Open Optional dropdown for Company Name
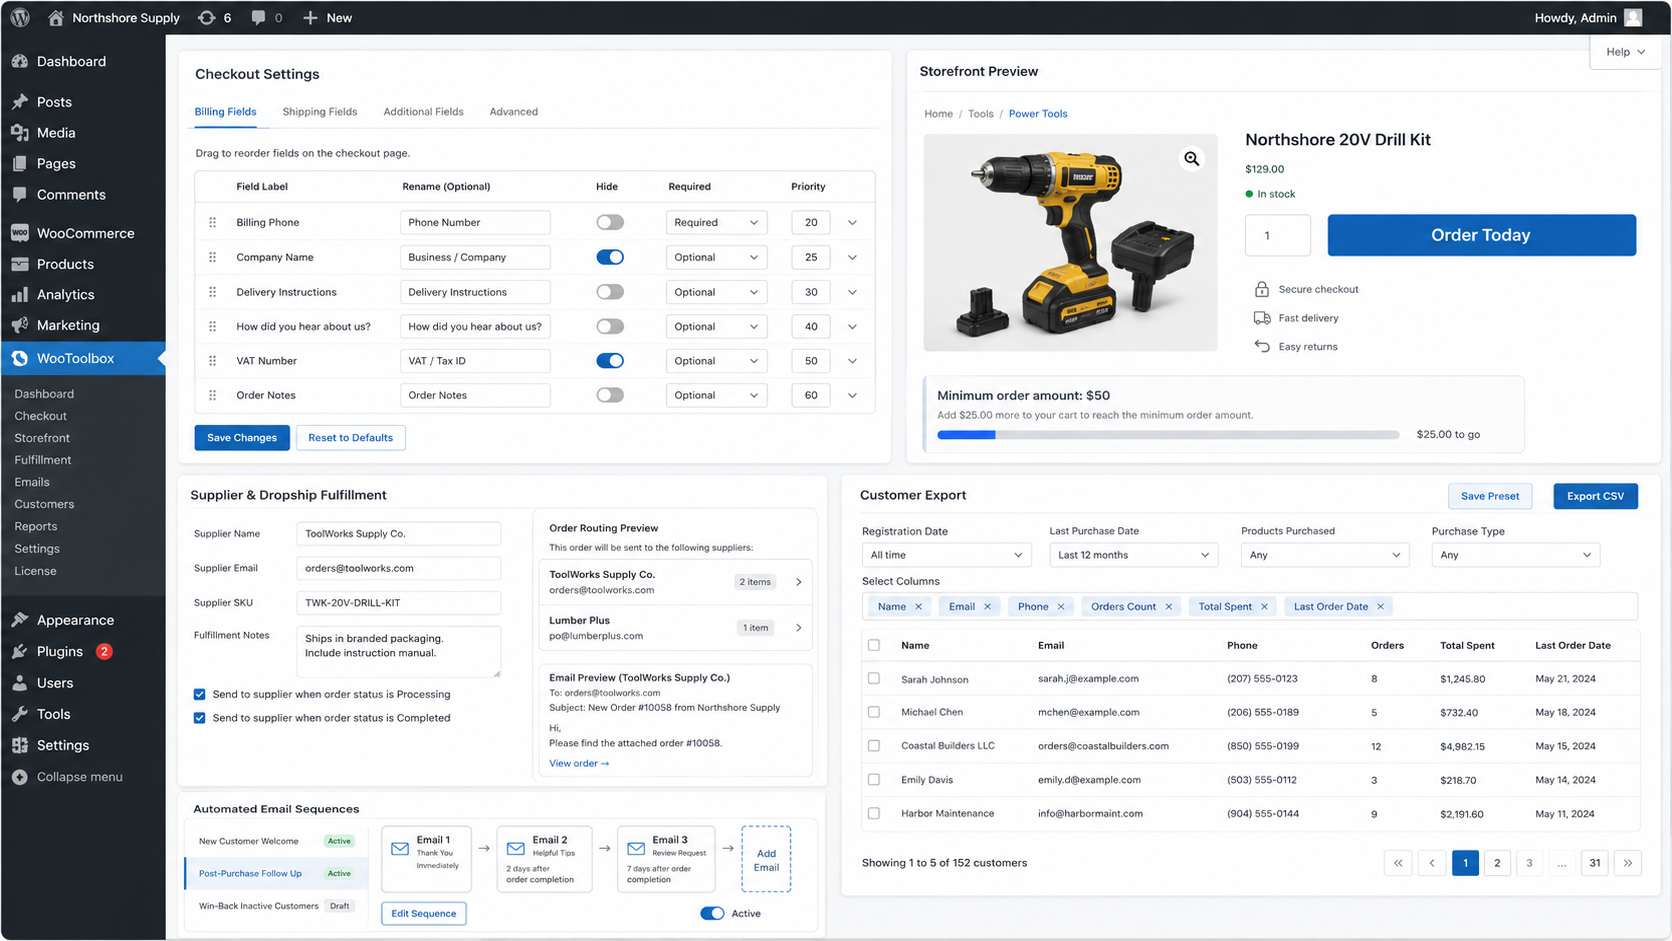Screen dimensions: 1672x941 [x=716, y=257]
